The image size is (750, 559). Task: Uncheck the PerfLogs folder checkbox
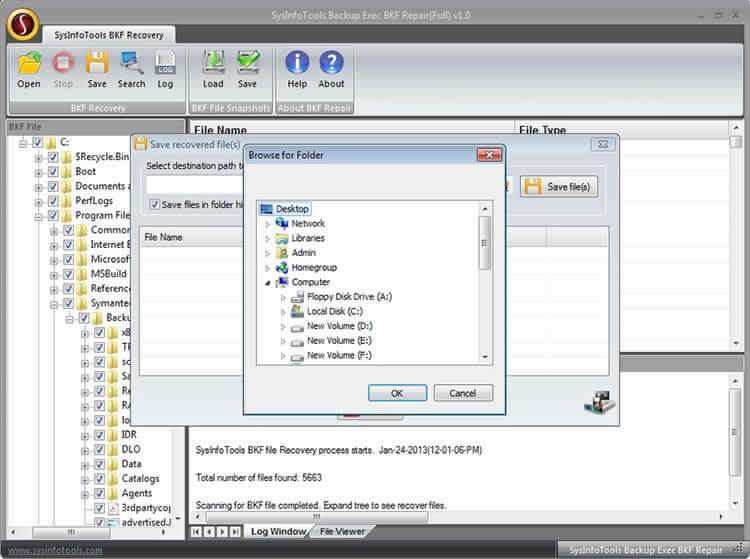pos(53,201)
